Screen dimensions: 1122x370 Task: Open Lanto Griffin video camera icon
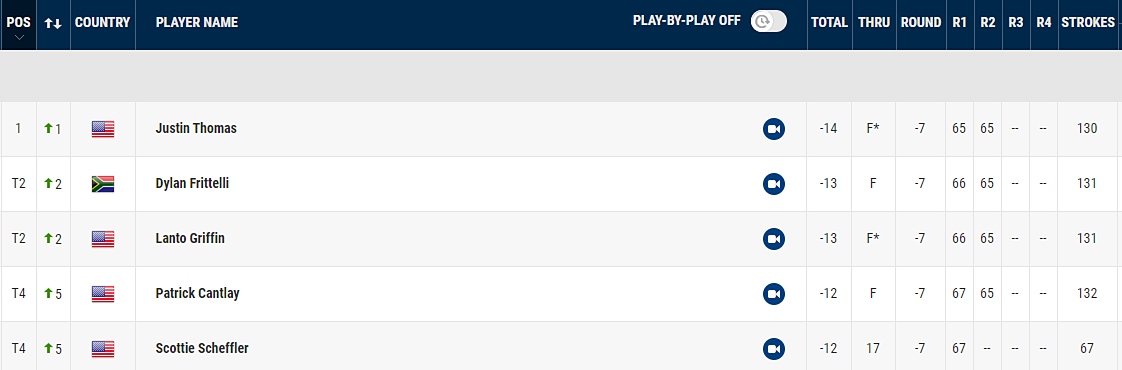click(x=774, y=239)
